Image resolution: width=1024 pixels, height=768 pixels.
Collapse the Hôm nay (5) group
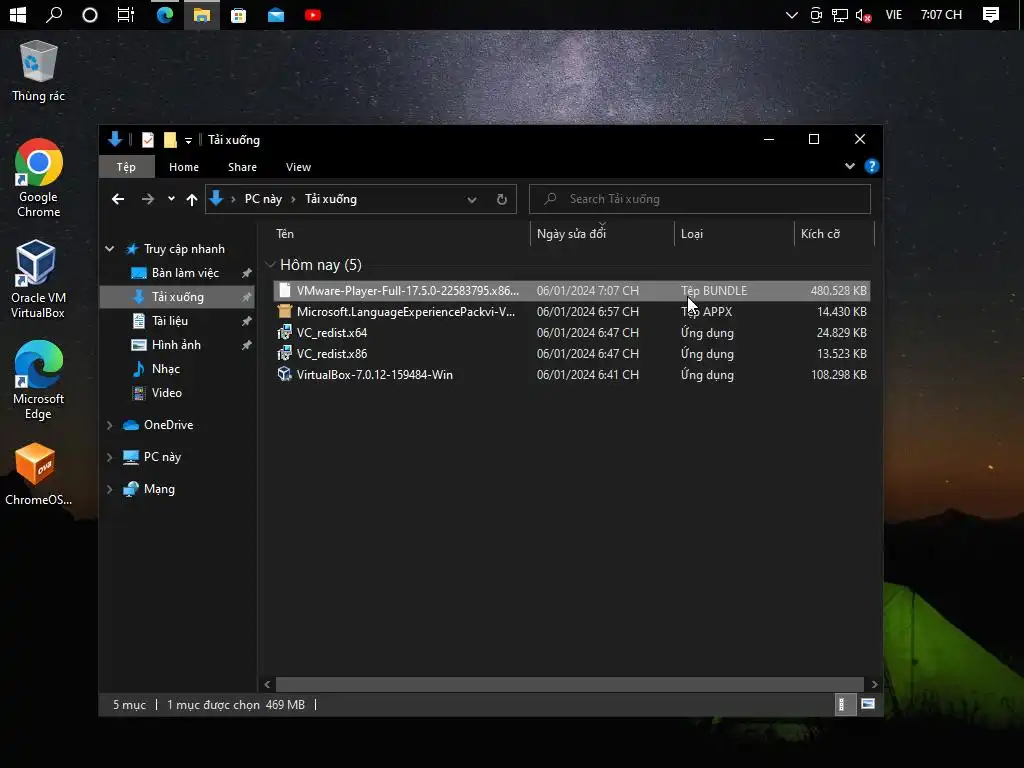pyautogui.click(x=270, y=264)
